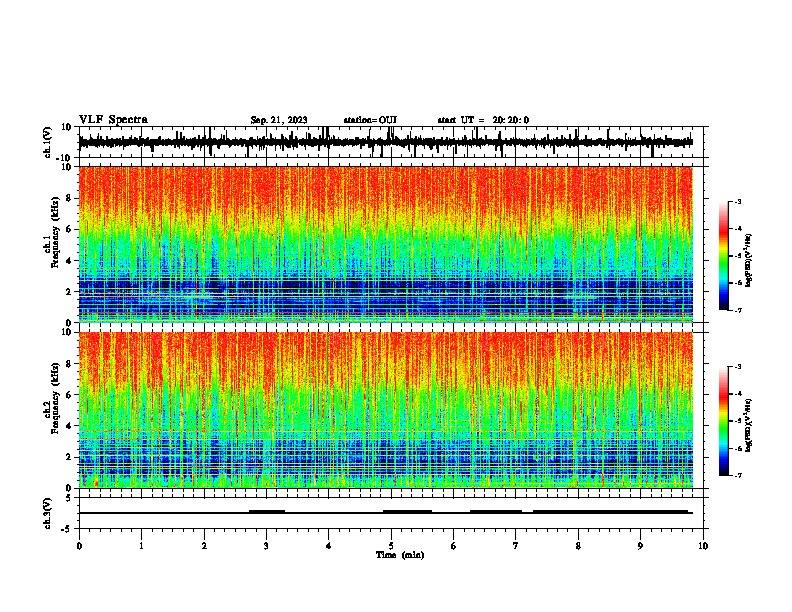
Task: Click the 'start UT = 20:20:0' label
Action: pos(483,120)
